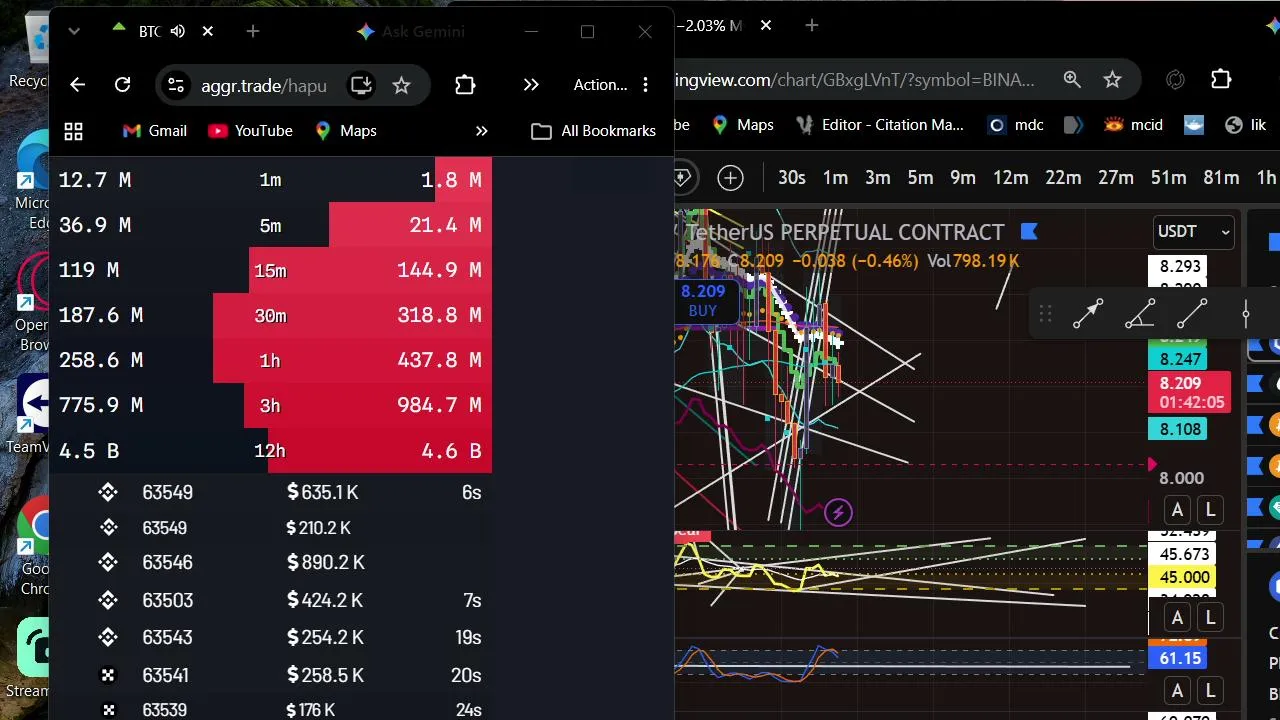Viewport: 1280px width, 720px height.
Task: Open mcid bookmark
Action: click(x=1133, y=125)
